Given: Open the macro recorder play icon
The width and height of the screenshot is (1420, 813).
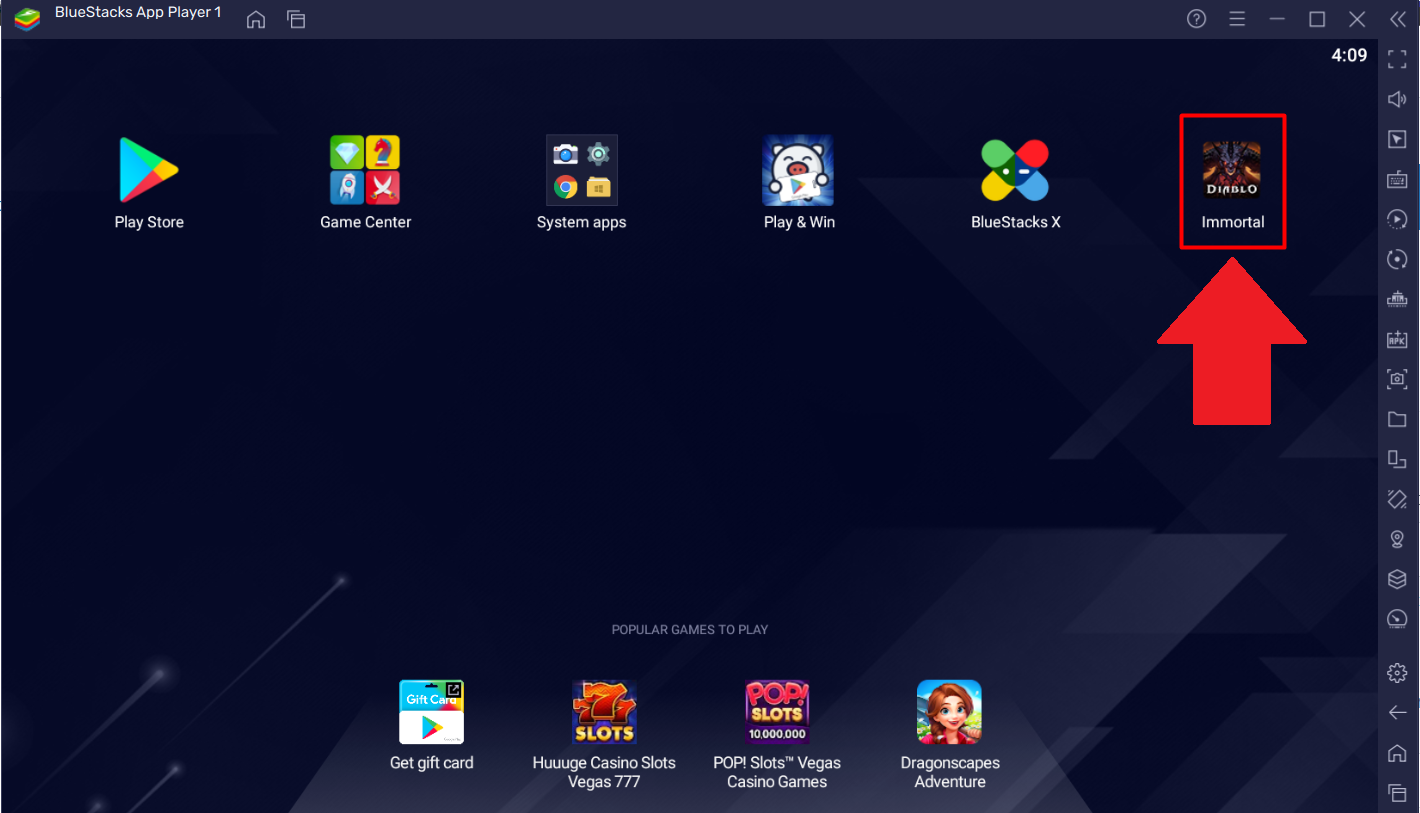Looking at the screenshot, I should coord(1397,219).
